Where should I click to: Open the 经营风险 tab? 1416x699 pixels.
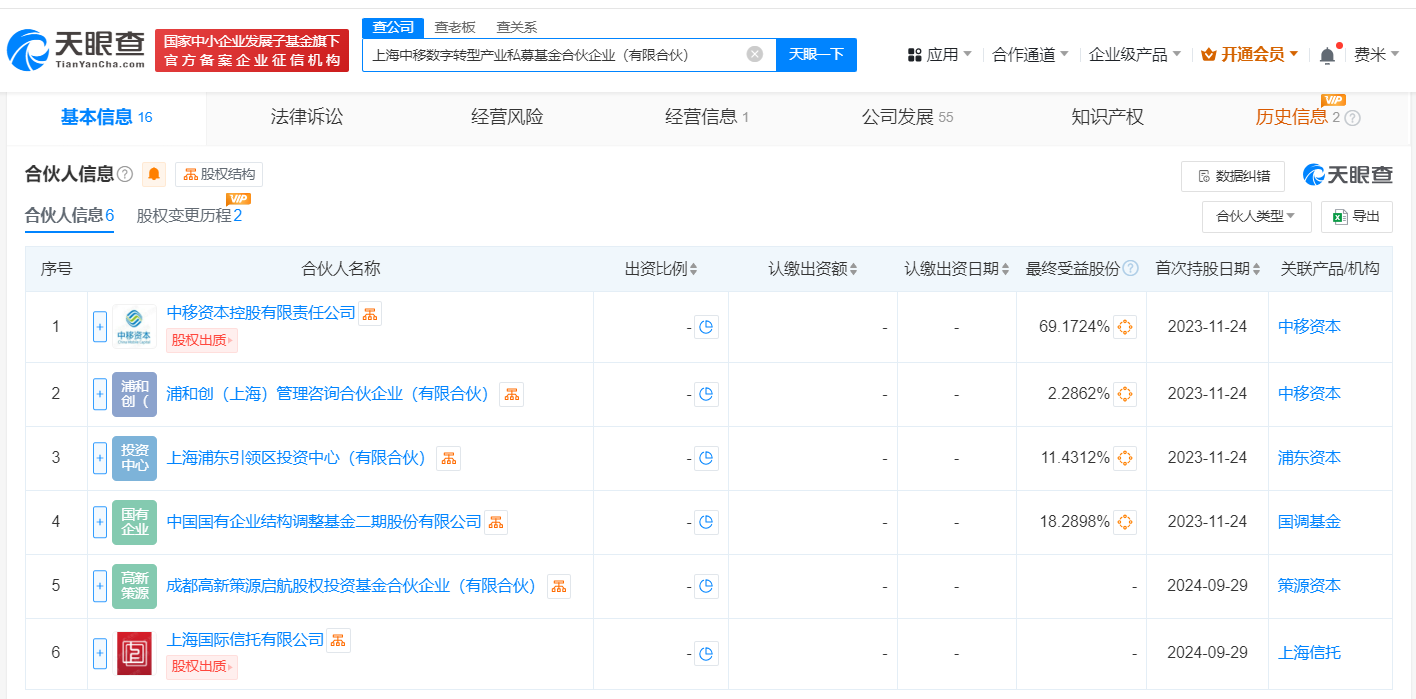pos(506,117)
